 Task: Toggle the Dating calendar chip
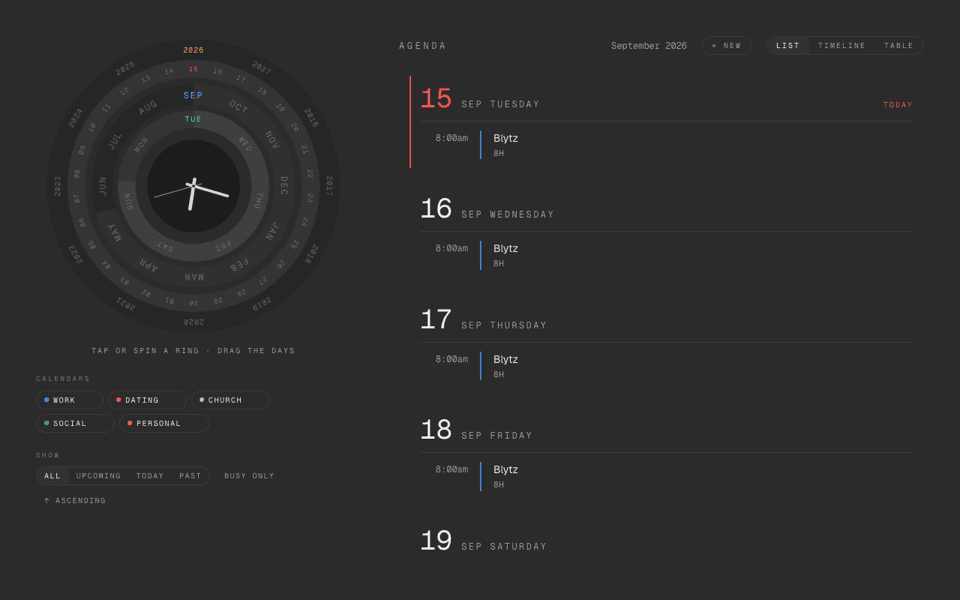147,400
